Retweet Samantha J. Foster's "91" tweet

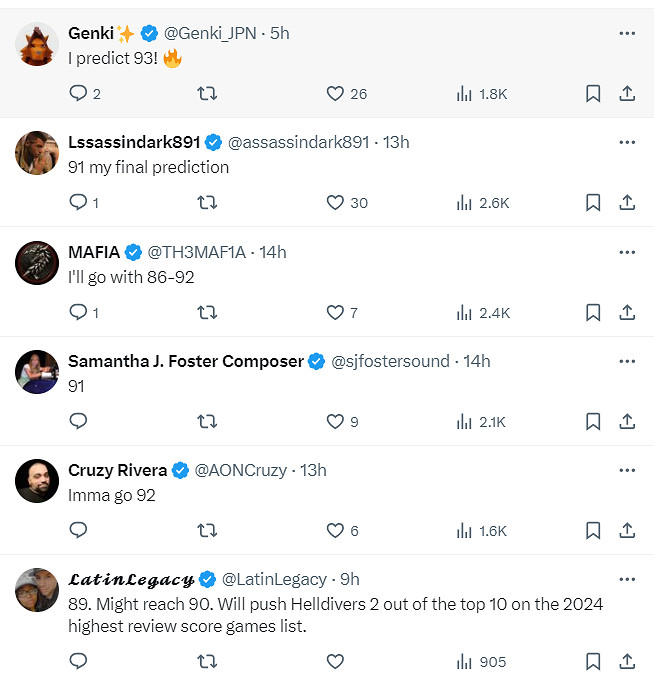(x=207, y=421)
